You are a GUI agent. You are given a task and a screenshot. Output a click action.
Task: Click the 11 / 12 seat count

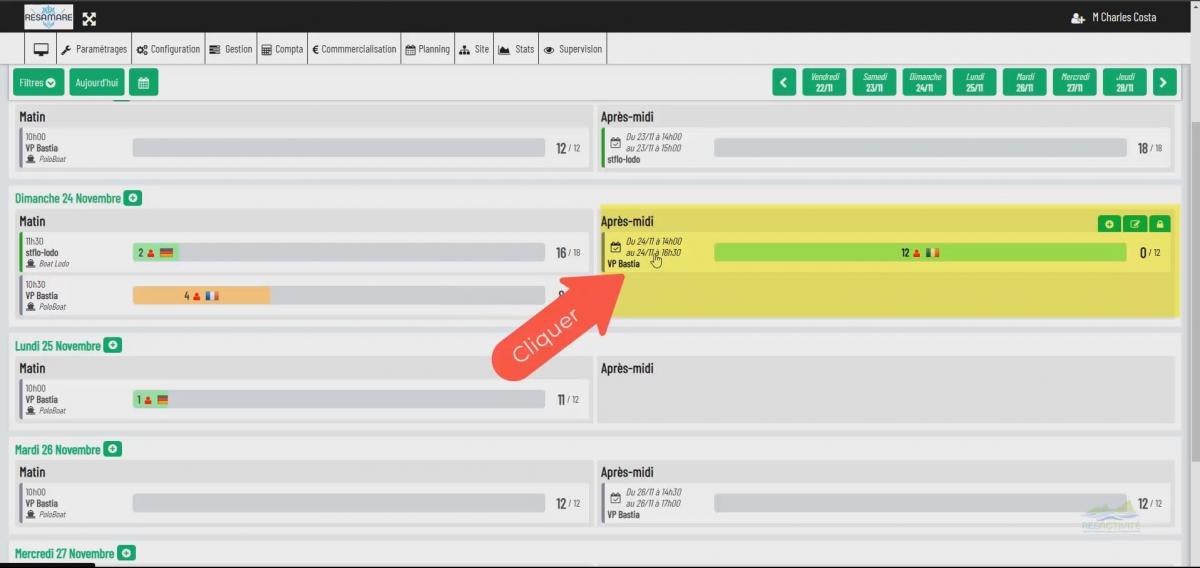click(567, 399)
